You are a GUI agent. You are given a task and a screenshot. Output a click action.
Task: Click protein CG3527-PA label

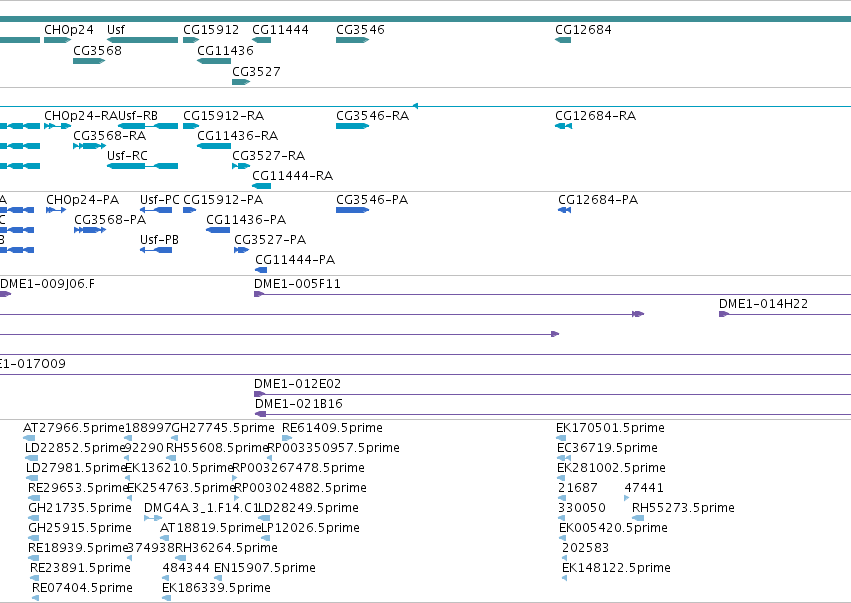click(270, 240)
